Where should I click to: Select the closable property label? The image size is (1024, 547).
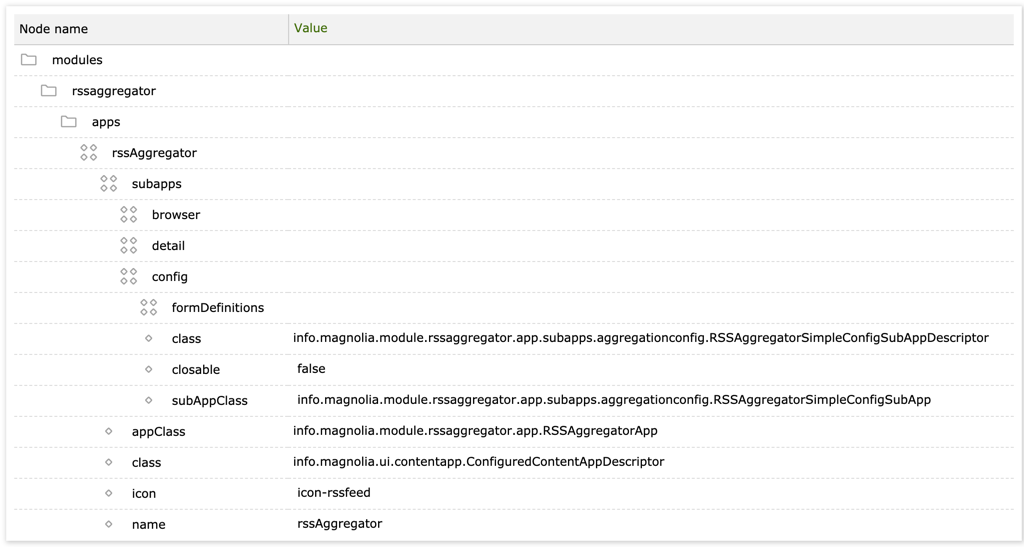pyautogui.click(x=196, y=369)
